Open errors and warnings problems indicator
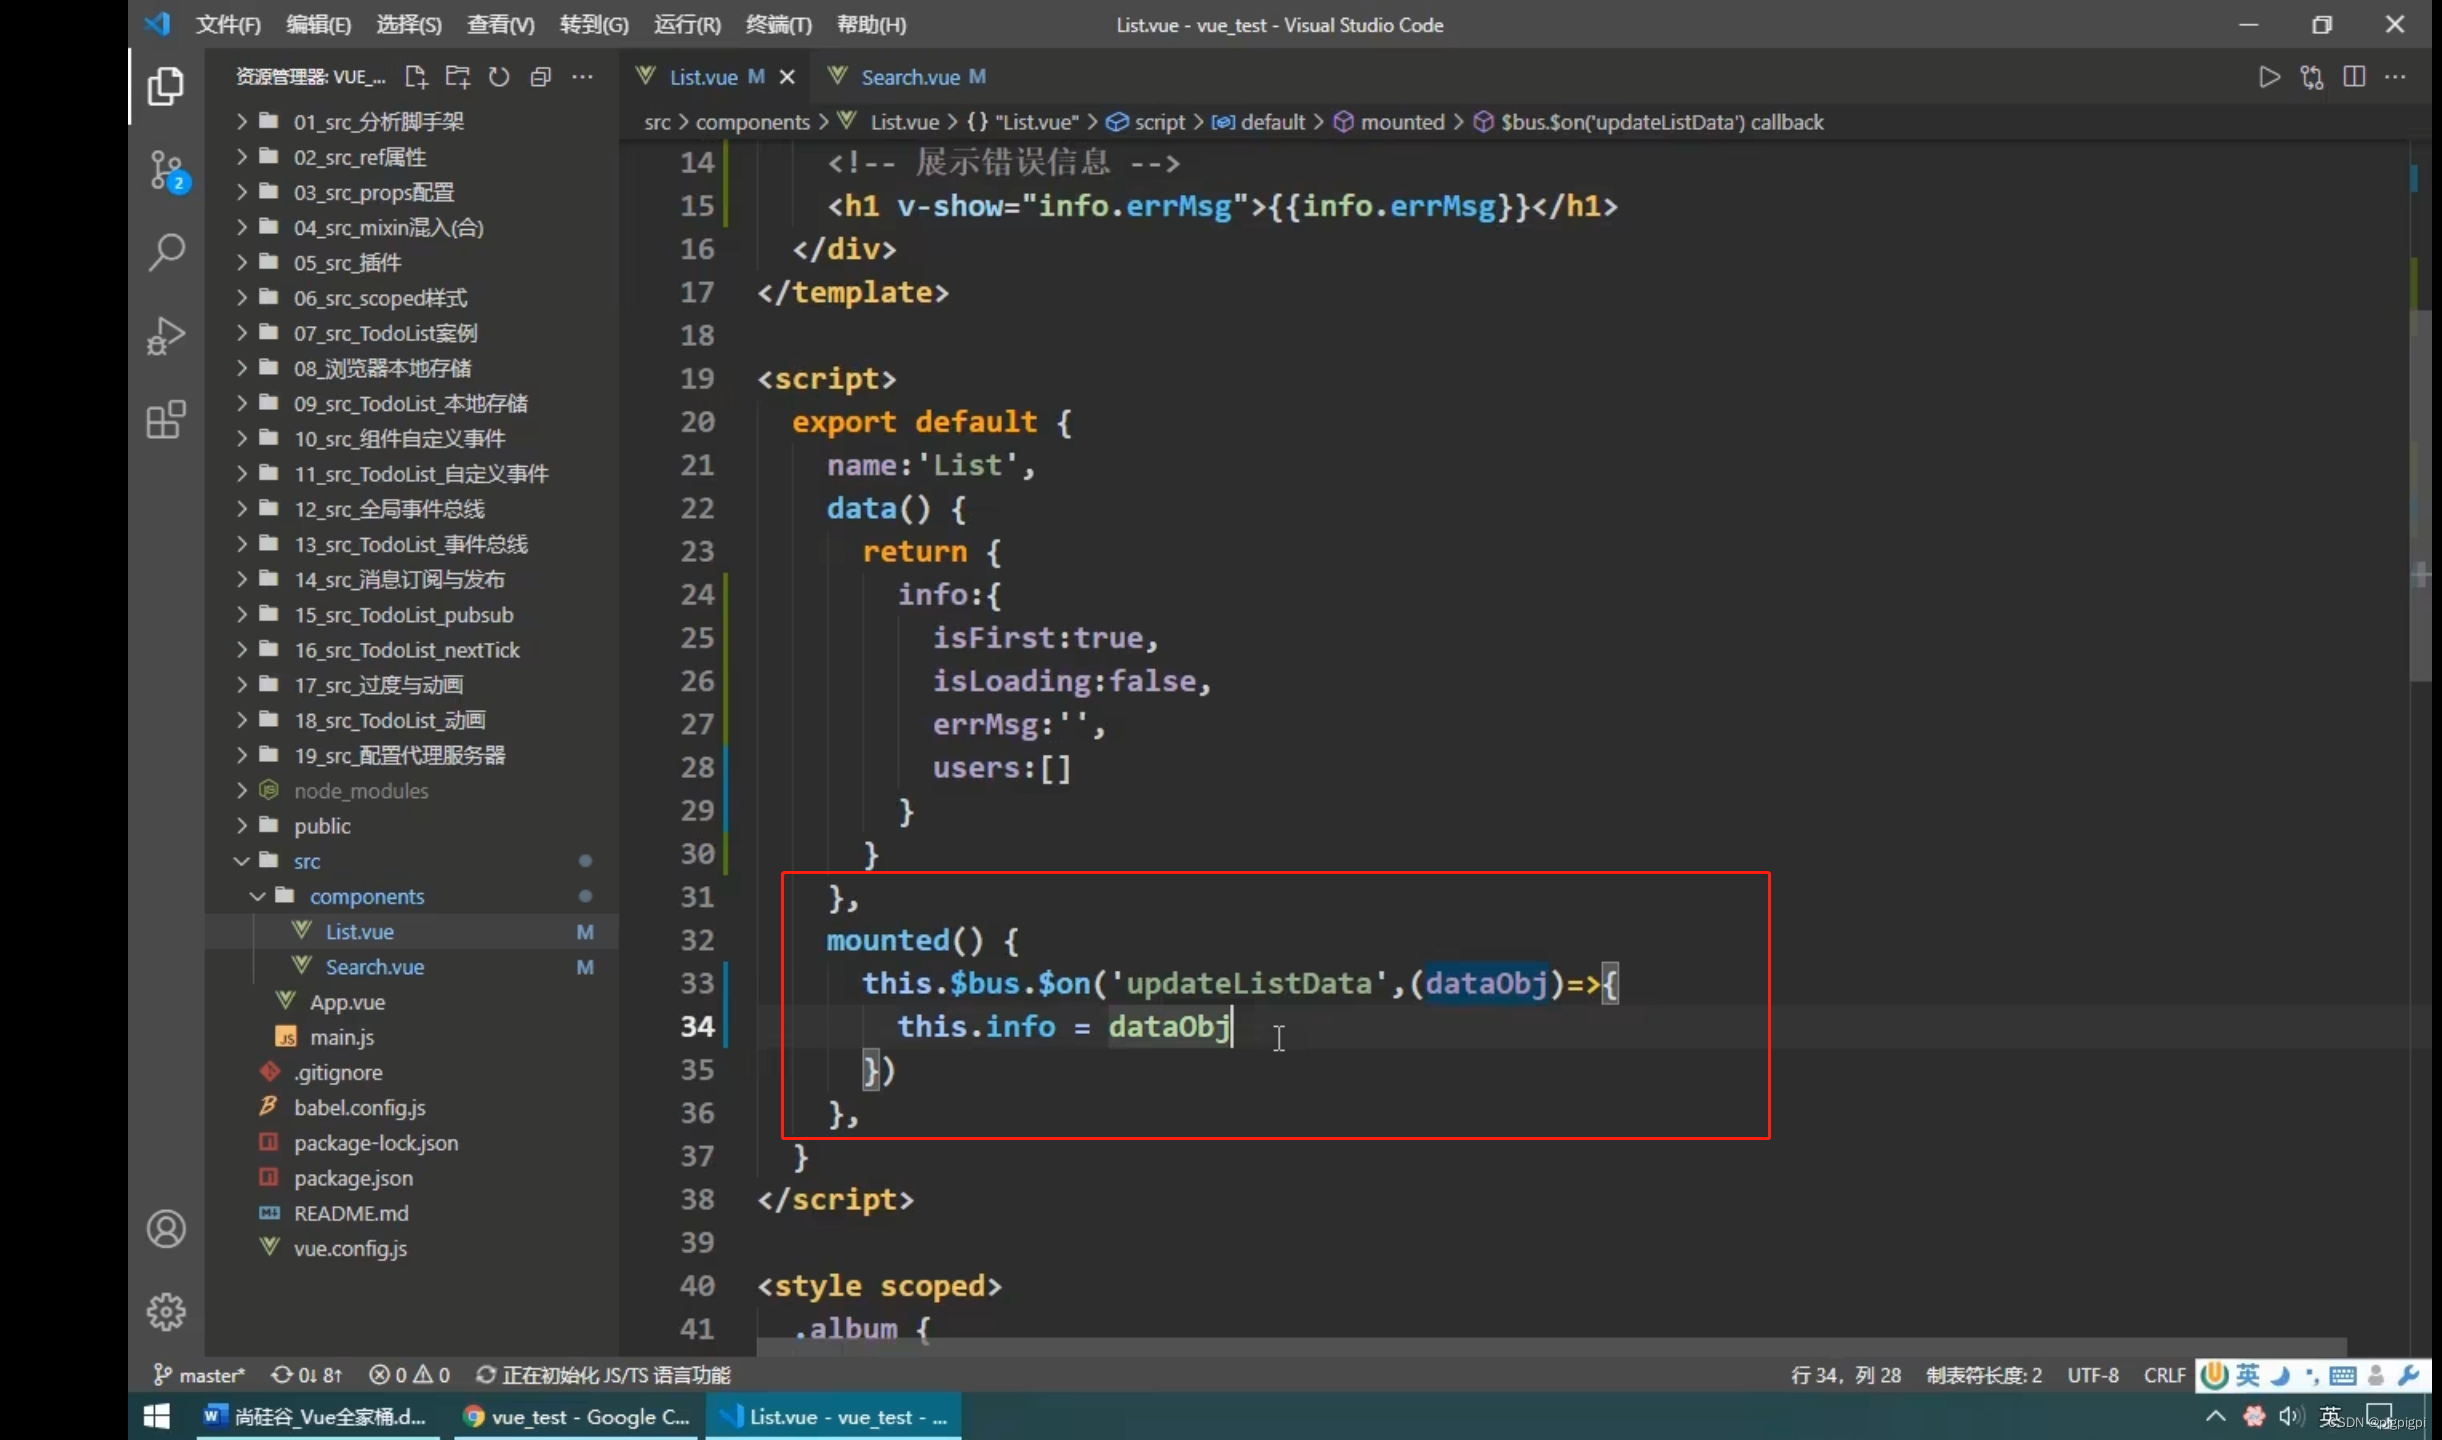The width and height of the screenshot is (2442, 1440). (409, 1375)
